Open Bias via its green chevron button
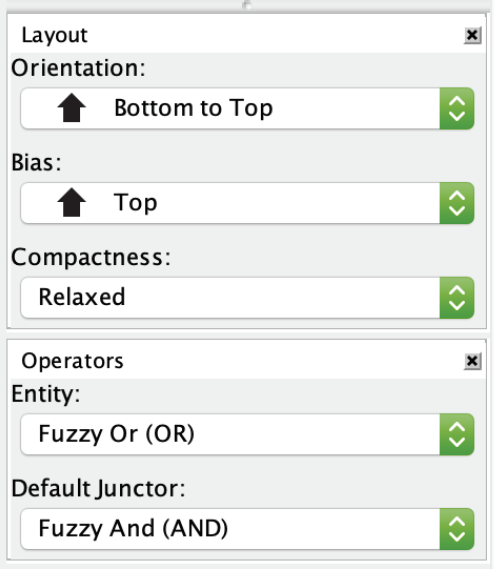The width and height of the screenshot is (494, 569). pos(457,203)
